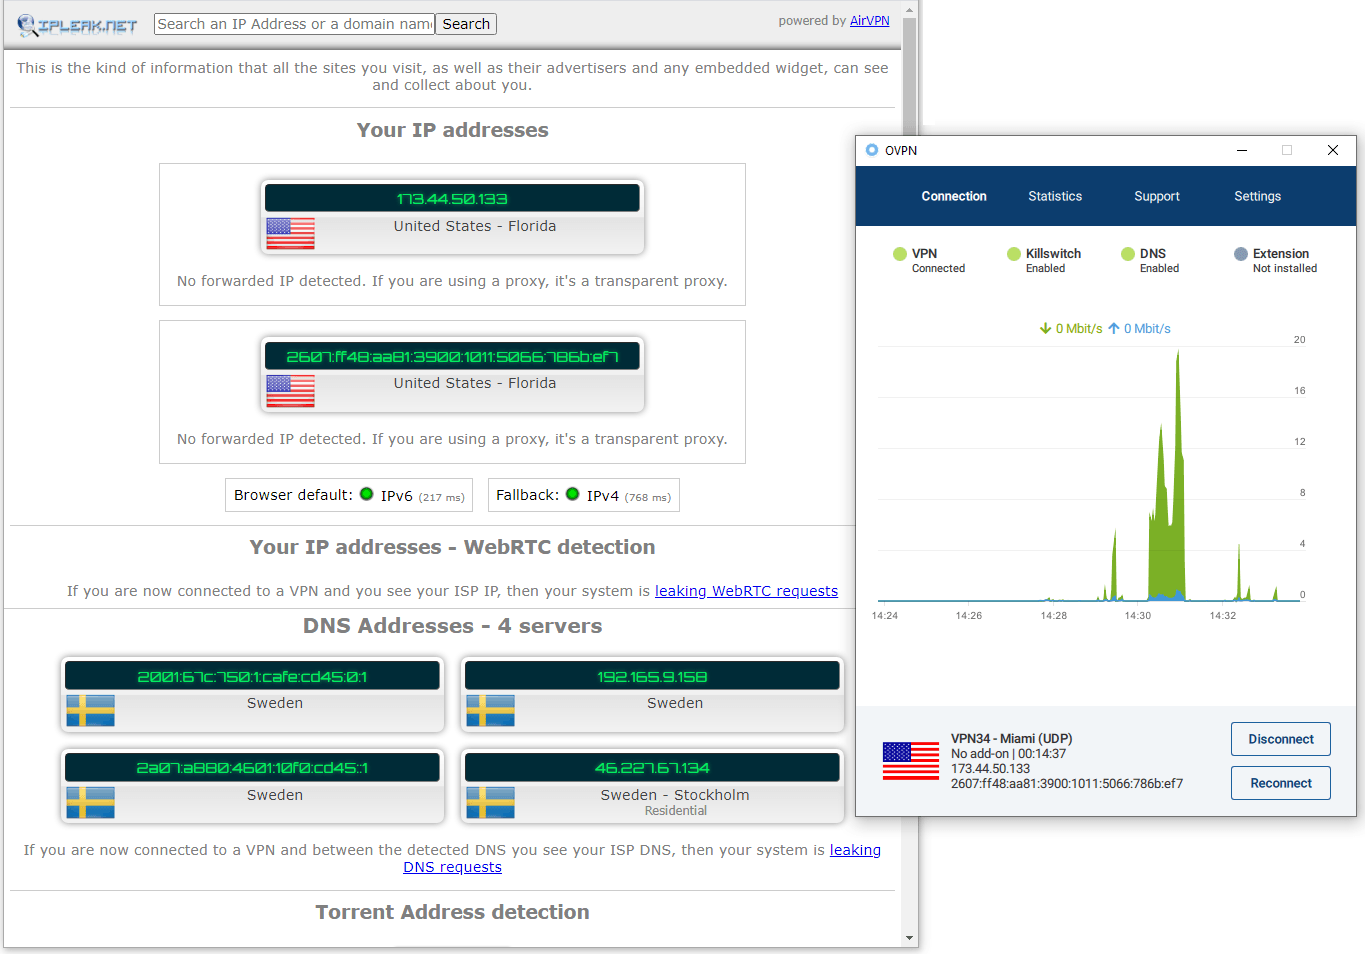Screen dimensions: 1365x954
Task: Click inside the IP address search field
Action: click(293, 23)
